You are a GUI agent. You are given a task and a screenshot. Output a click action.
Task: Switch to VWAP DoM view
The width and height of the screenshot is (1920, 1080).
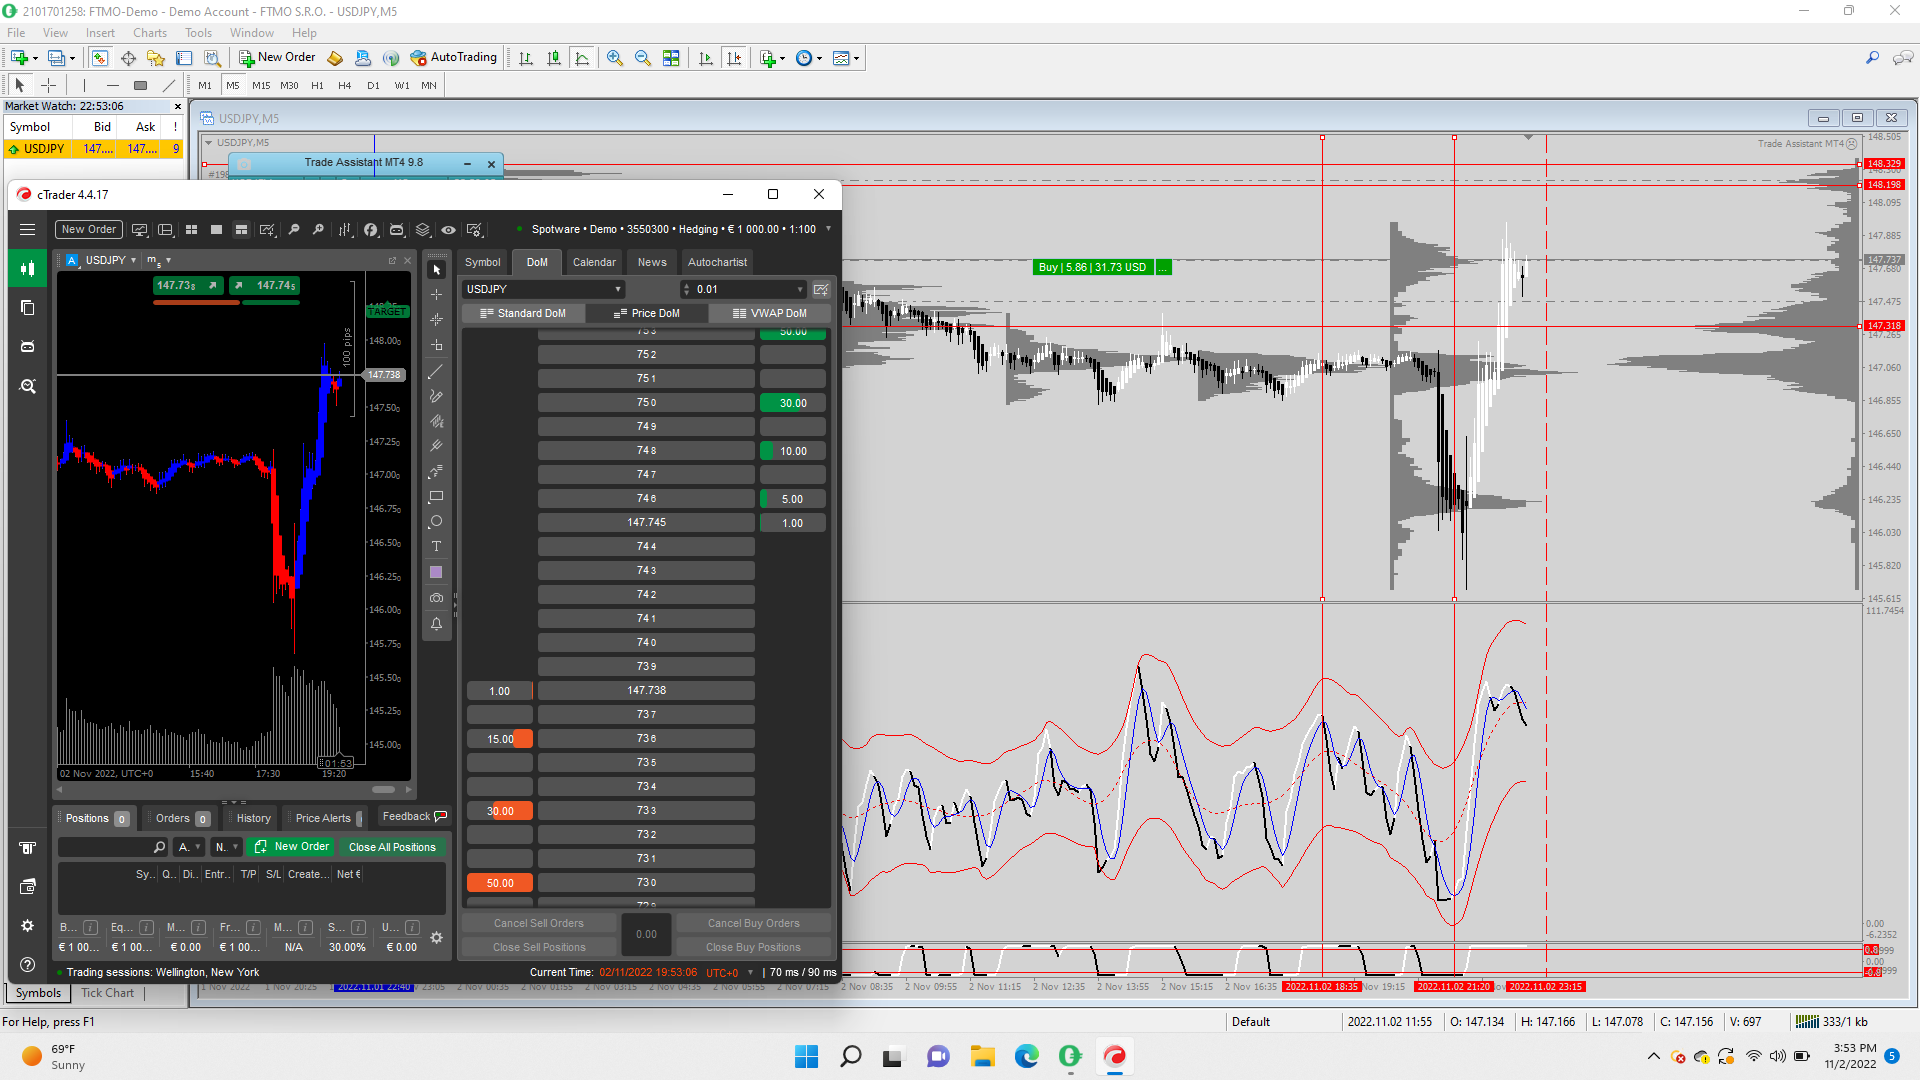click(769, 314)
